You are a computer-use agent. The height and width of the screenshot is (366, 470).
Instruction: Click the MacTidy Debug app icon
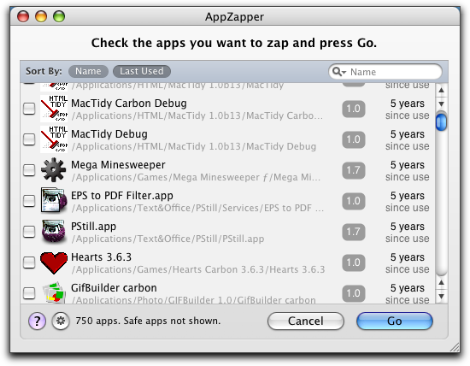pyautogui.click(x=54, y=139)
